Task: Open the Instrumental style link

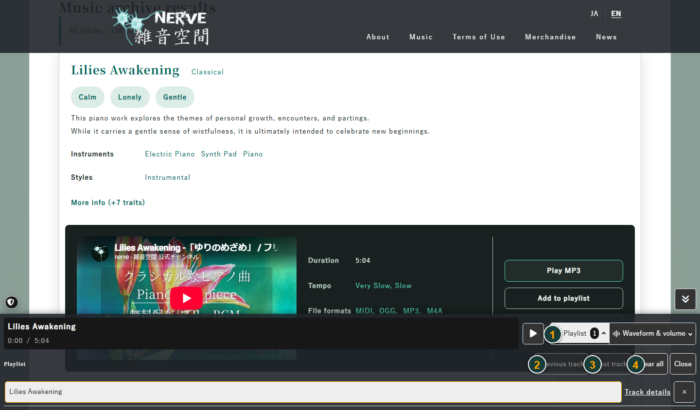Action: [167, 177]
